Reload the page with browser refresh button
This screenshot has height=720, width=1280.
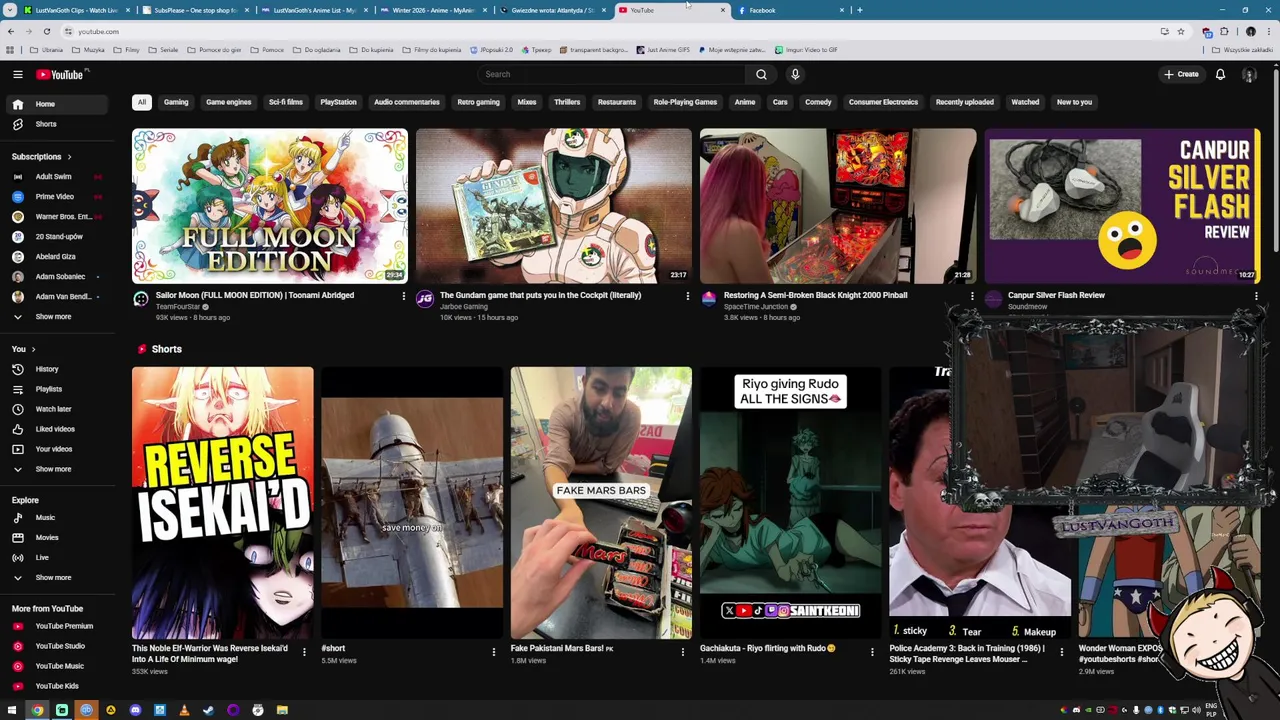[x=46, y=31]
